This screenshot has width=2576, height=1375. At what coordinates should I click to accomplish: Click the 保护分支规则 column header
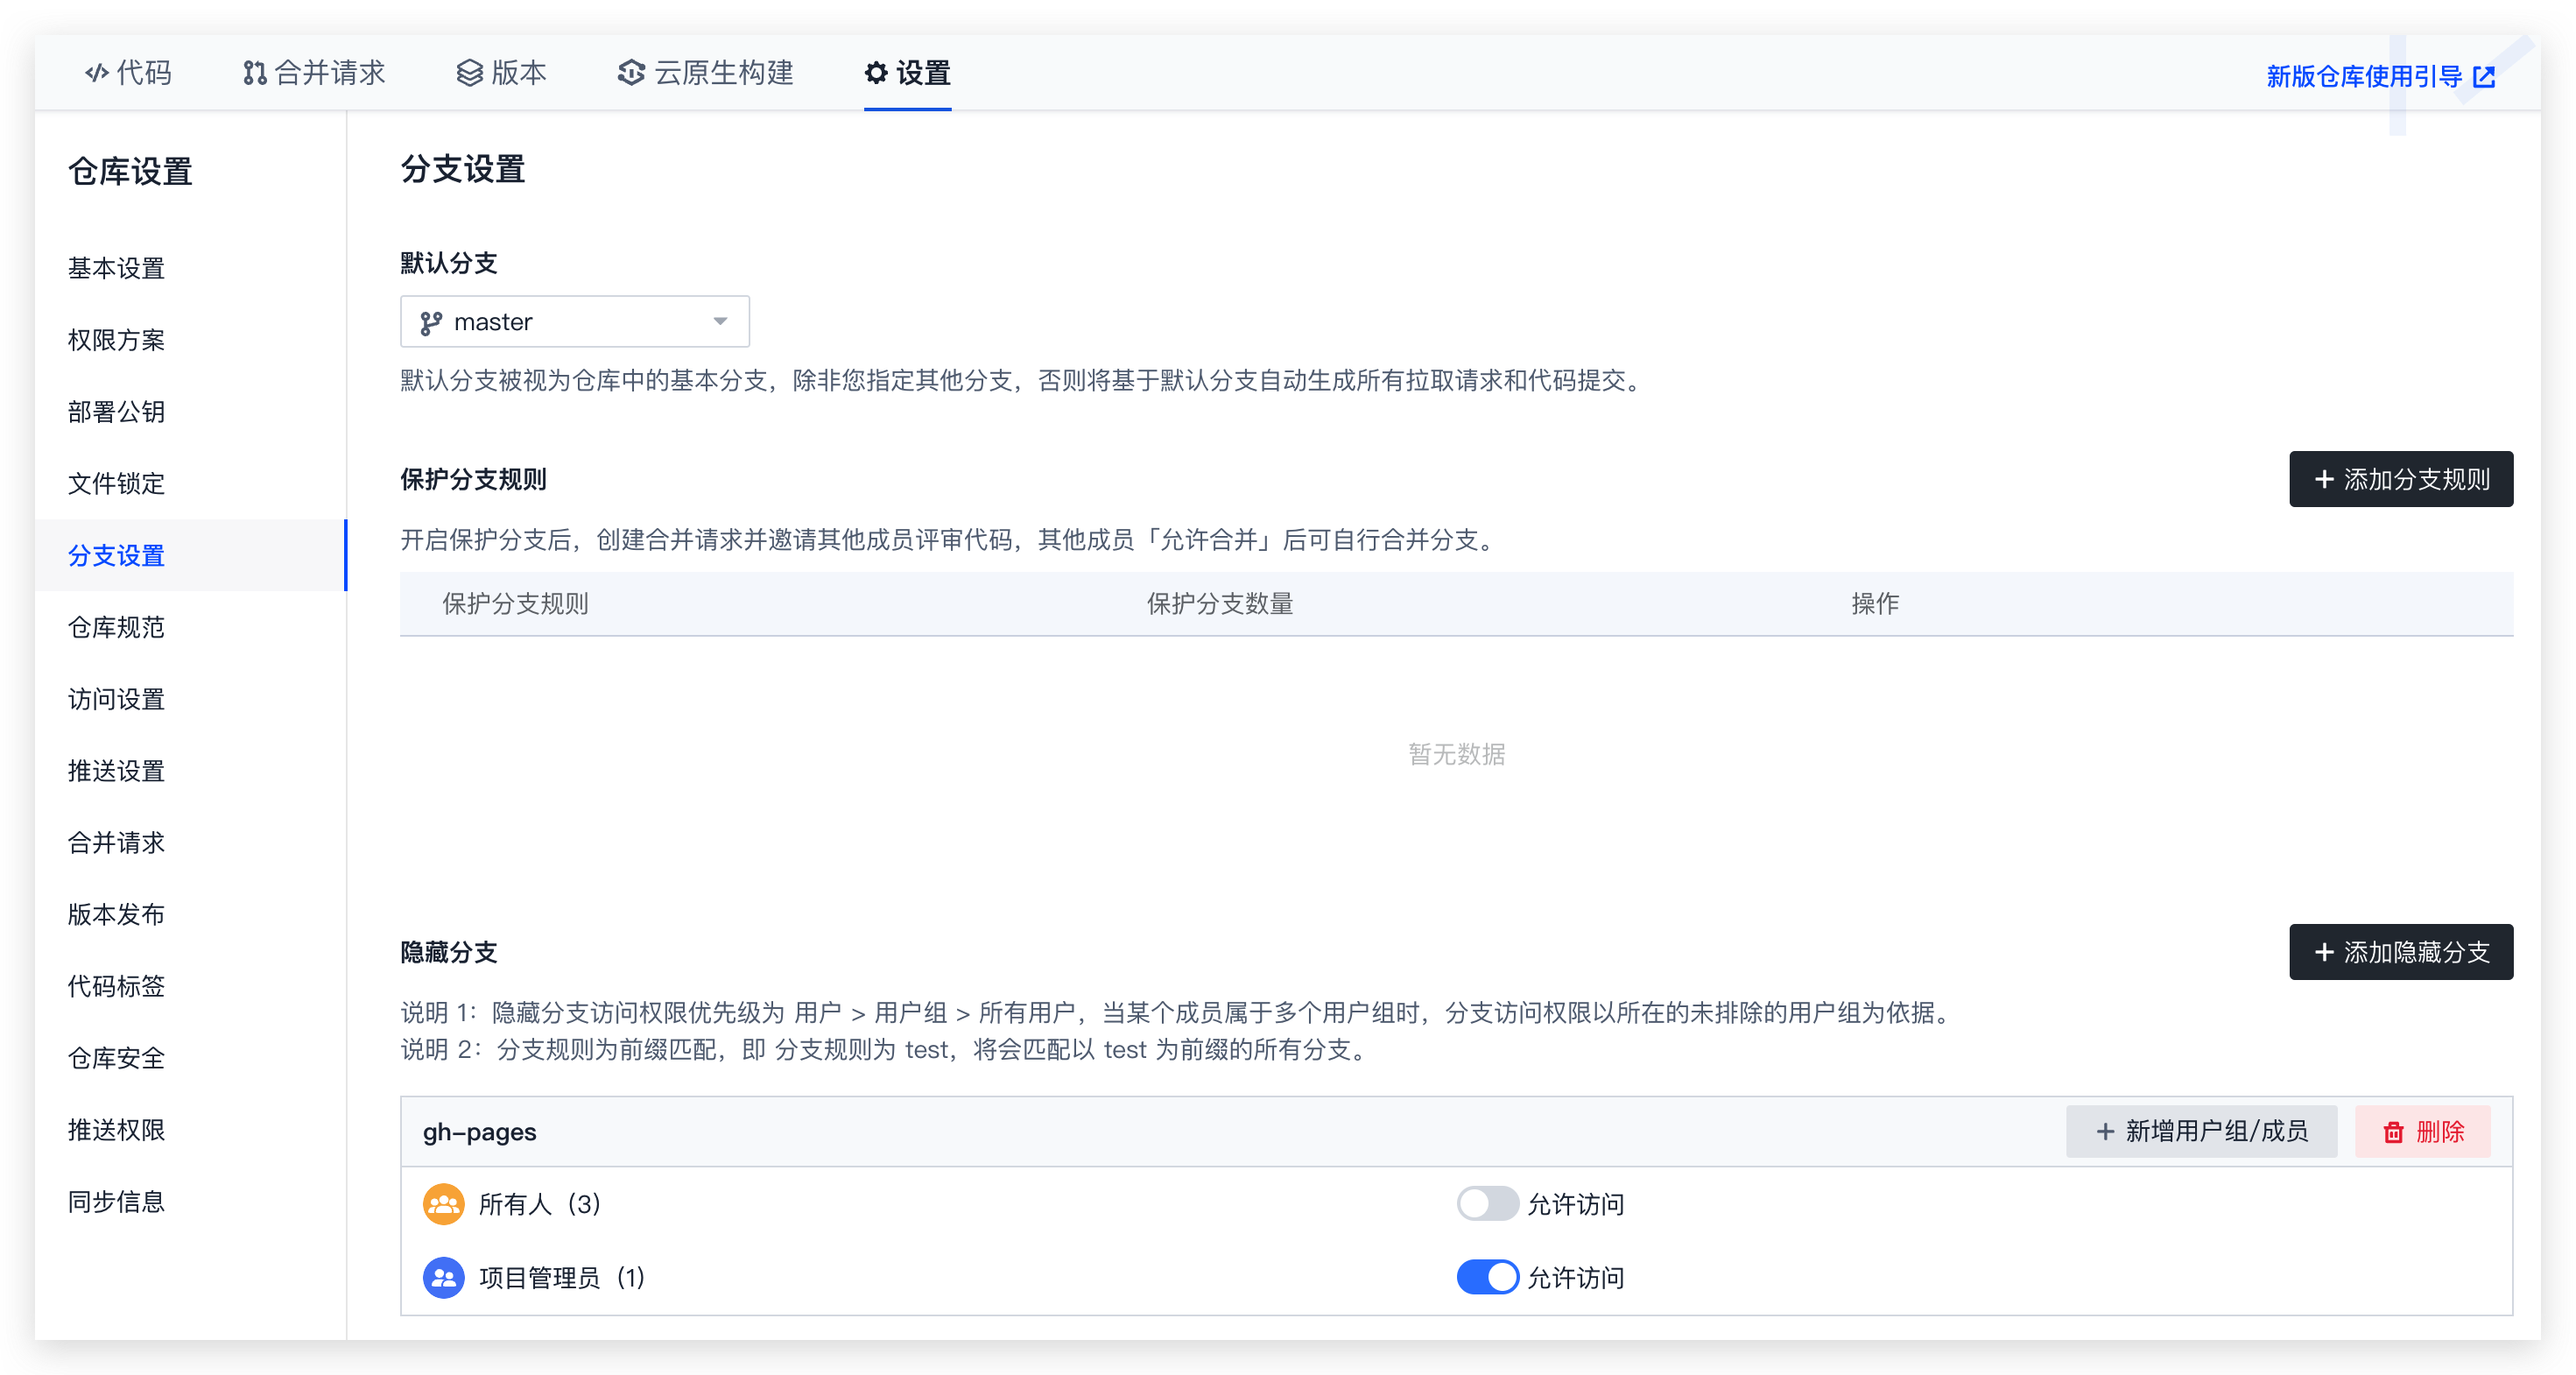point(515,604)
